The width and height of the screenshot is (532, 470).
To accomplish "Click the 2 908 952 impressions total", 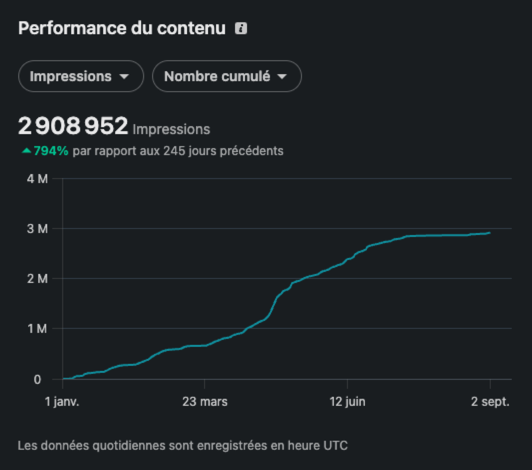I will coord(73,126).
